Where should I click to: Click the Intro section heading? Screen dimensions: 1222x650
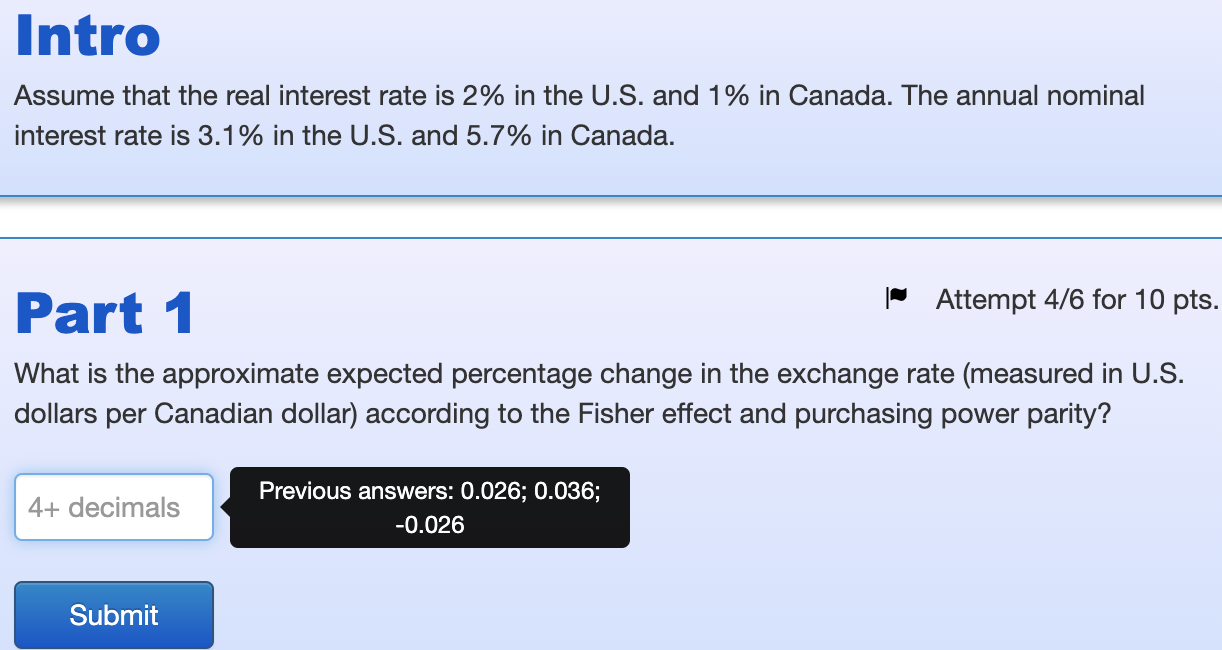click(x=87, y=35)
